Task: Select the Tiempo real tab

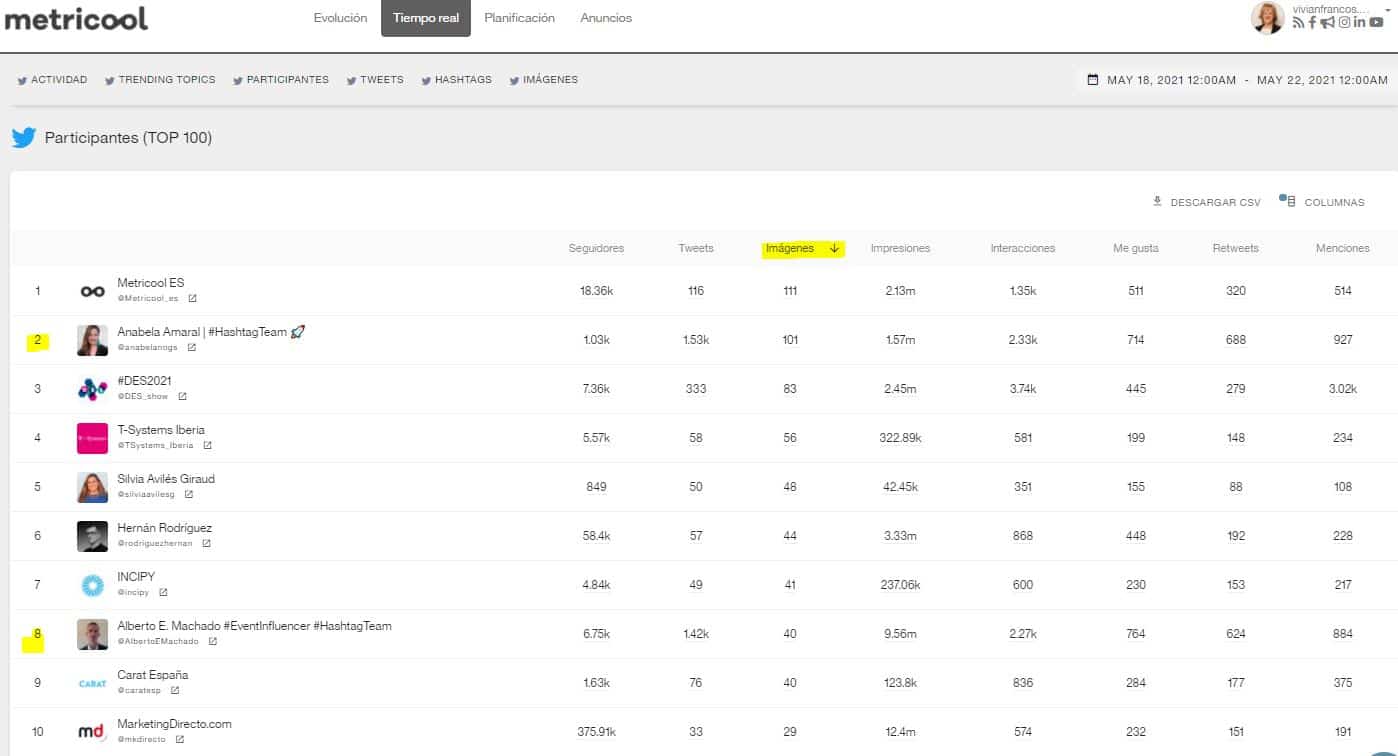Action: 426,18
